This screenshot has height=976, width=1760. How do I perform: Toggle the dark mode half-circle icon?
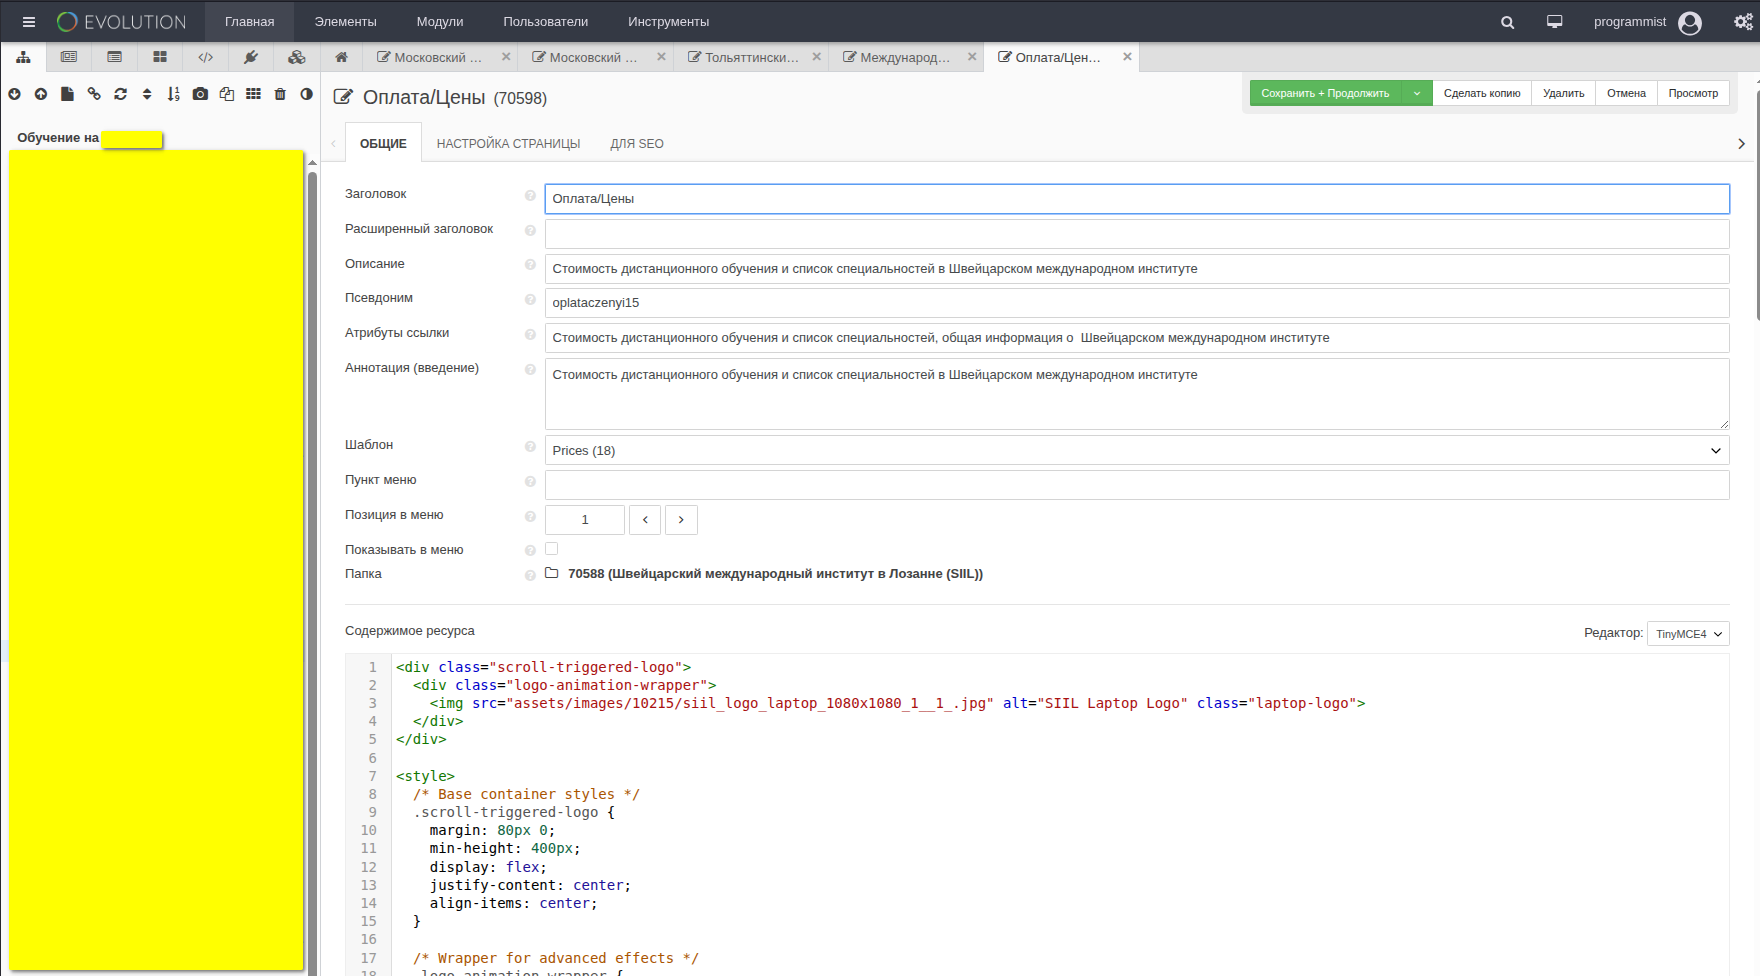(x=306, y=94)
